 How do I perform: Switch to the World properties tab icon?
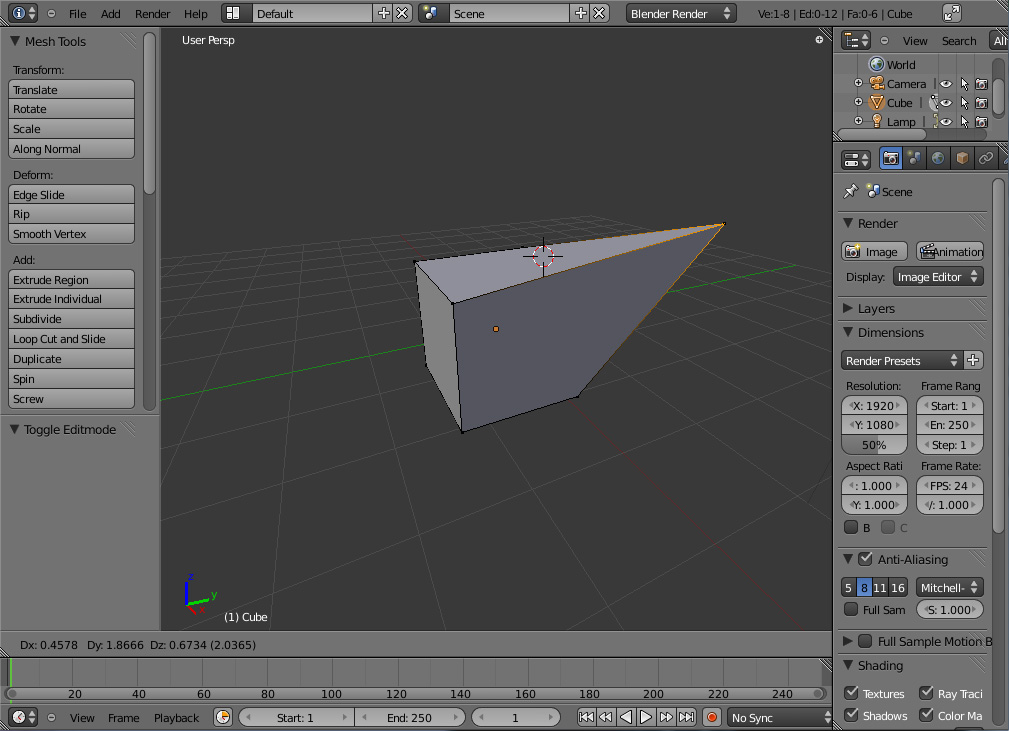pyautogui.click(x=938, y=158)
